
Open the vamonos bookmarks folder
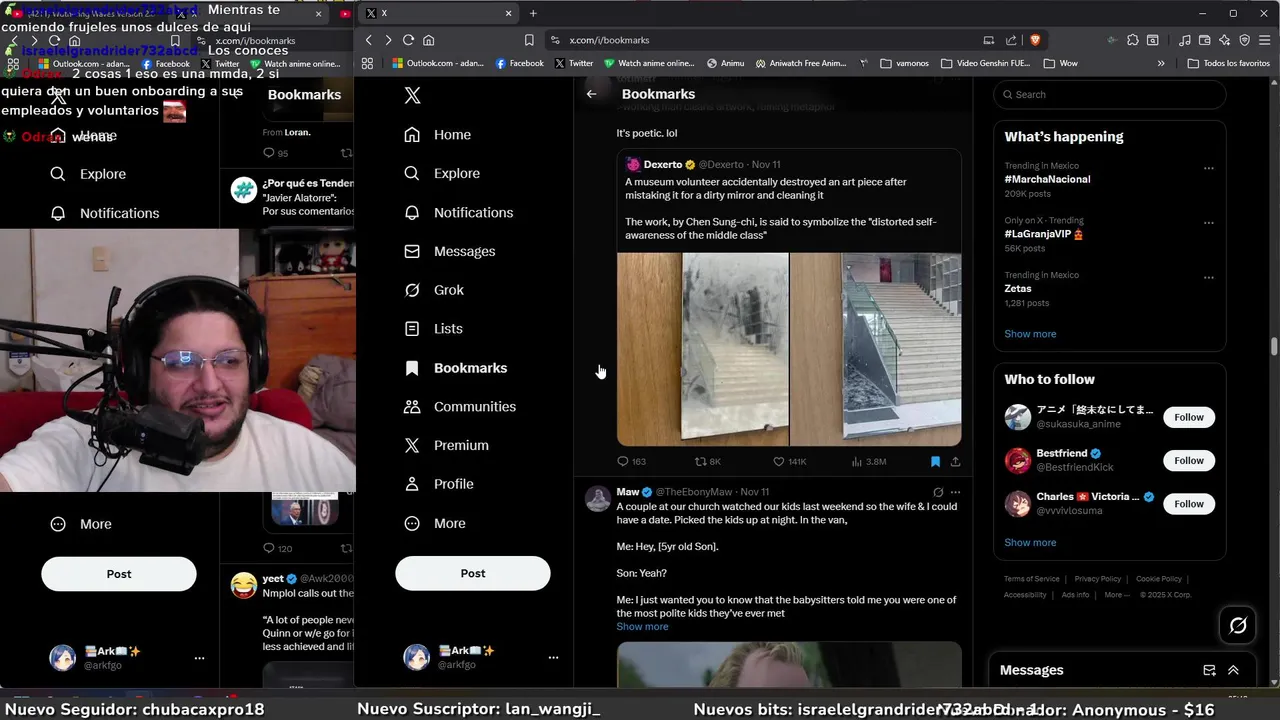[x=904, y=63]
